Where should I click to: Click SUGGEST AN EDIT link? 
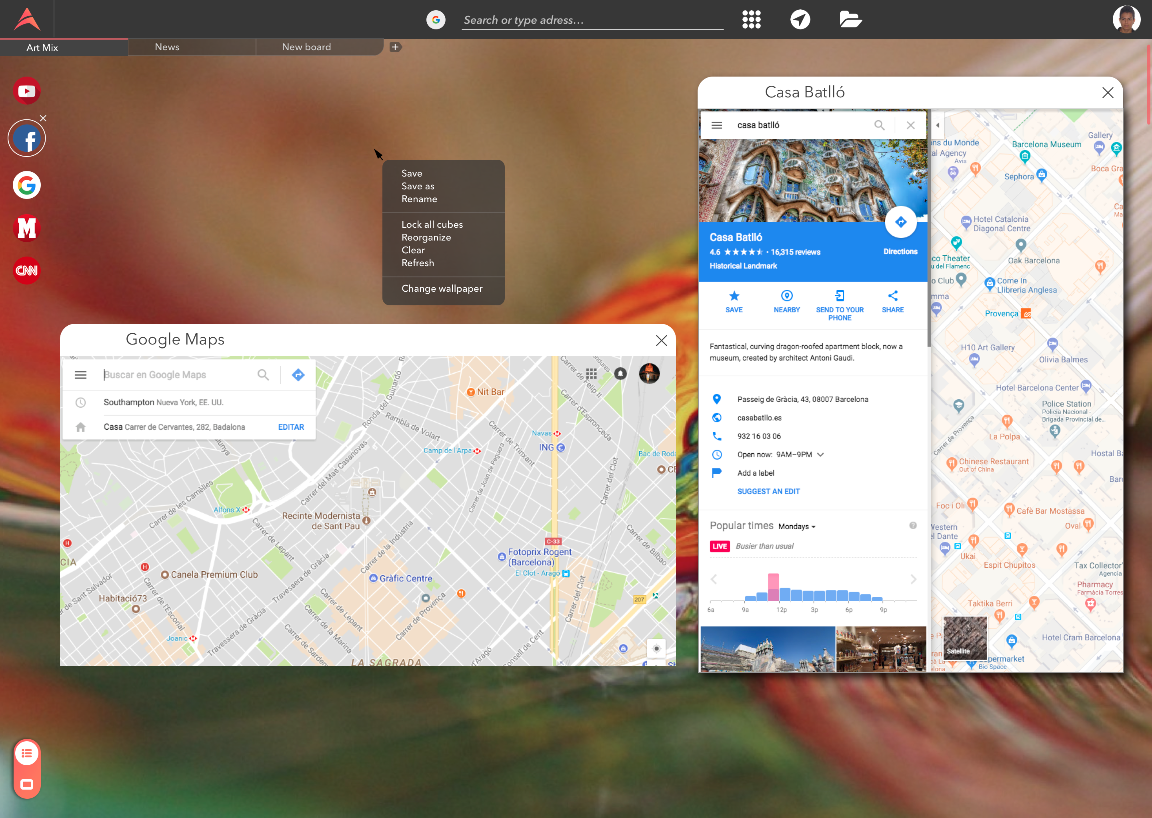768,492
